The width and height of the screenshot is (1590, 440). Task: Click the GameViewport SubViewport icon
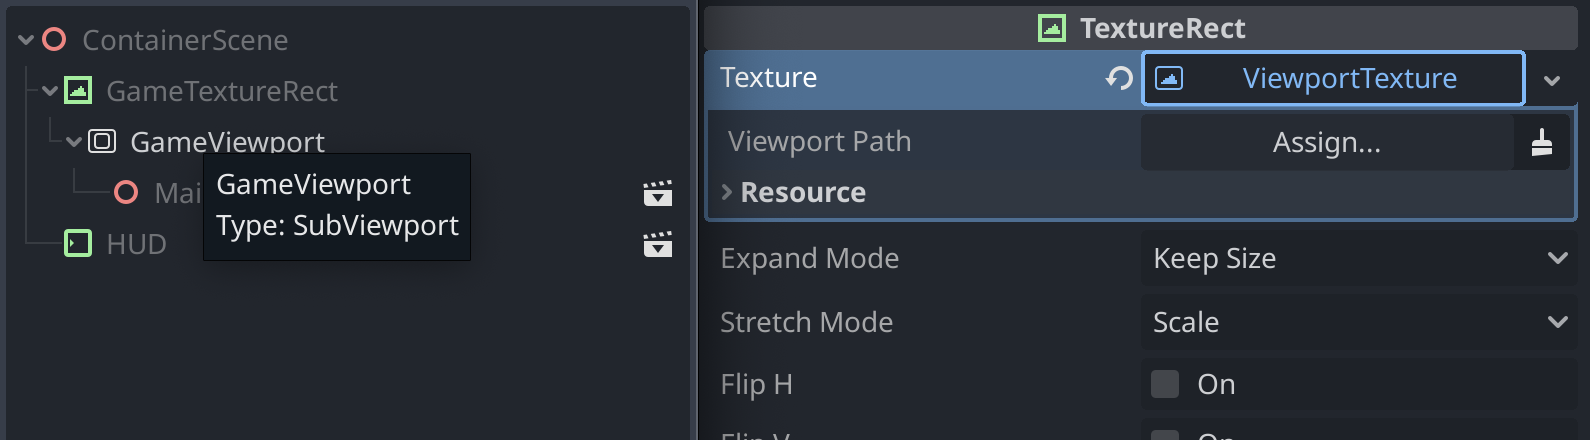[102, 141]
